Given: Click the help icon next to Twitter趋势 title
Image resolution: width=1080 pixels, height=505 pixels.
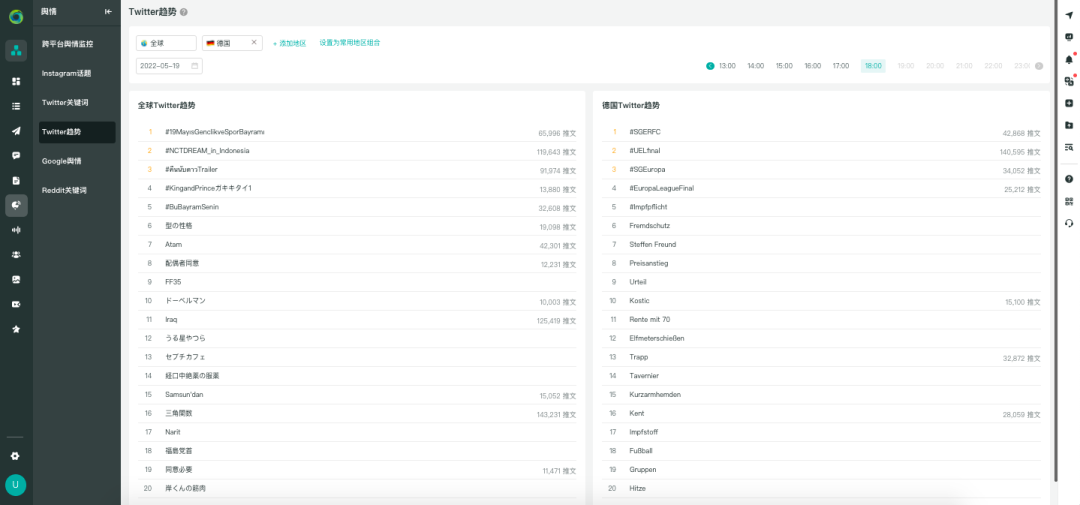Looking at the screenshot, I should click(x=183, y=12).
